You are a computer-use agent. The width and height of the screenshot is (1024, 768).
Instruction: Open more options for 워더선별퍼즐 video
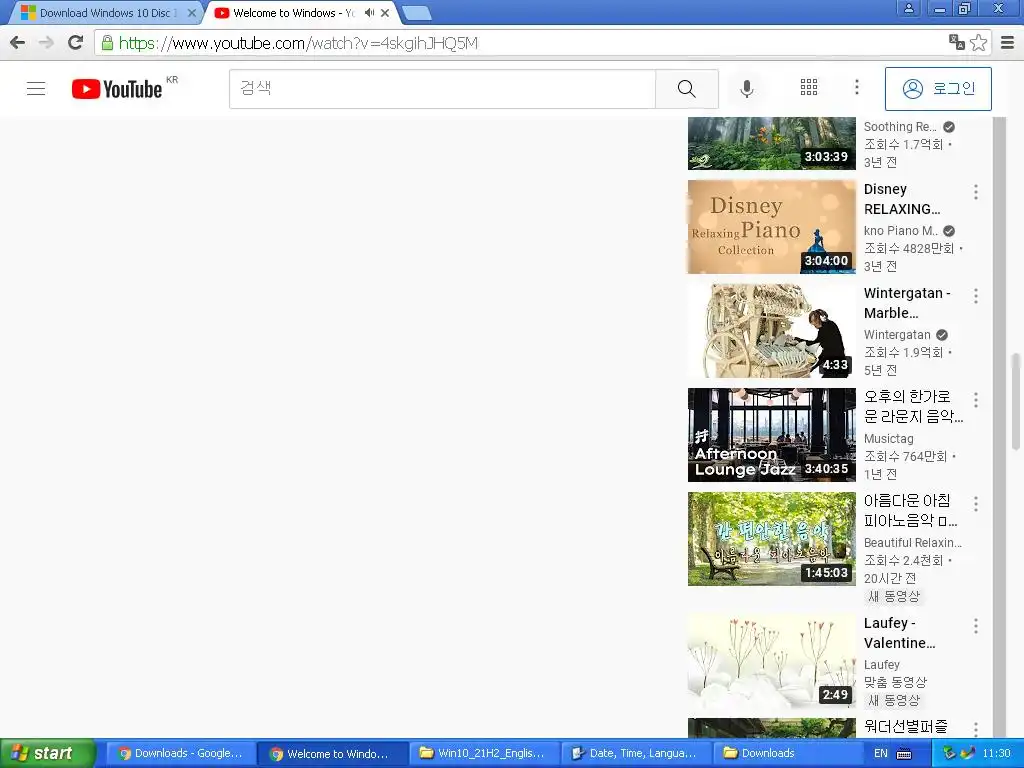(x=976, y=729)
